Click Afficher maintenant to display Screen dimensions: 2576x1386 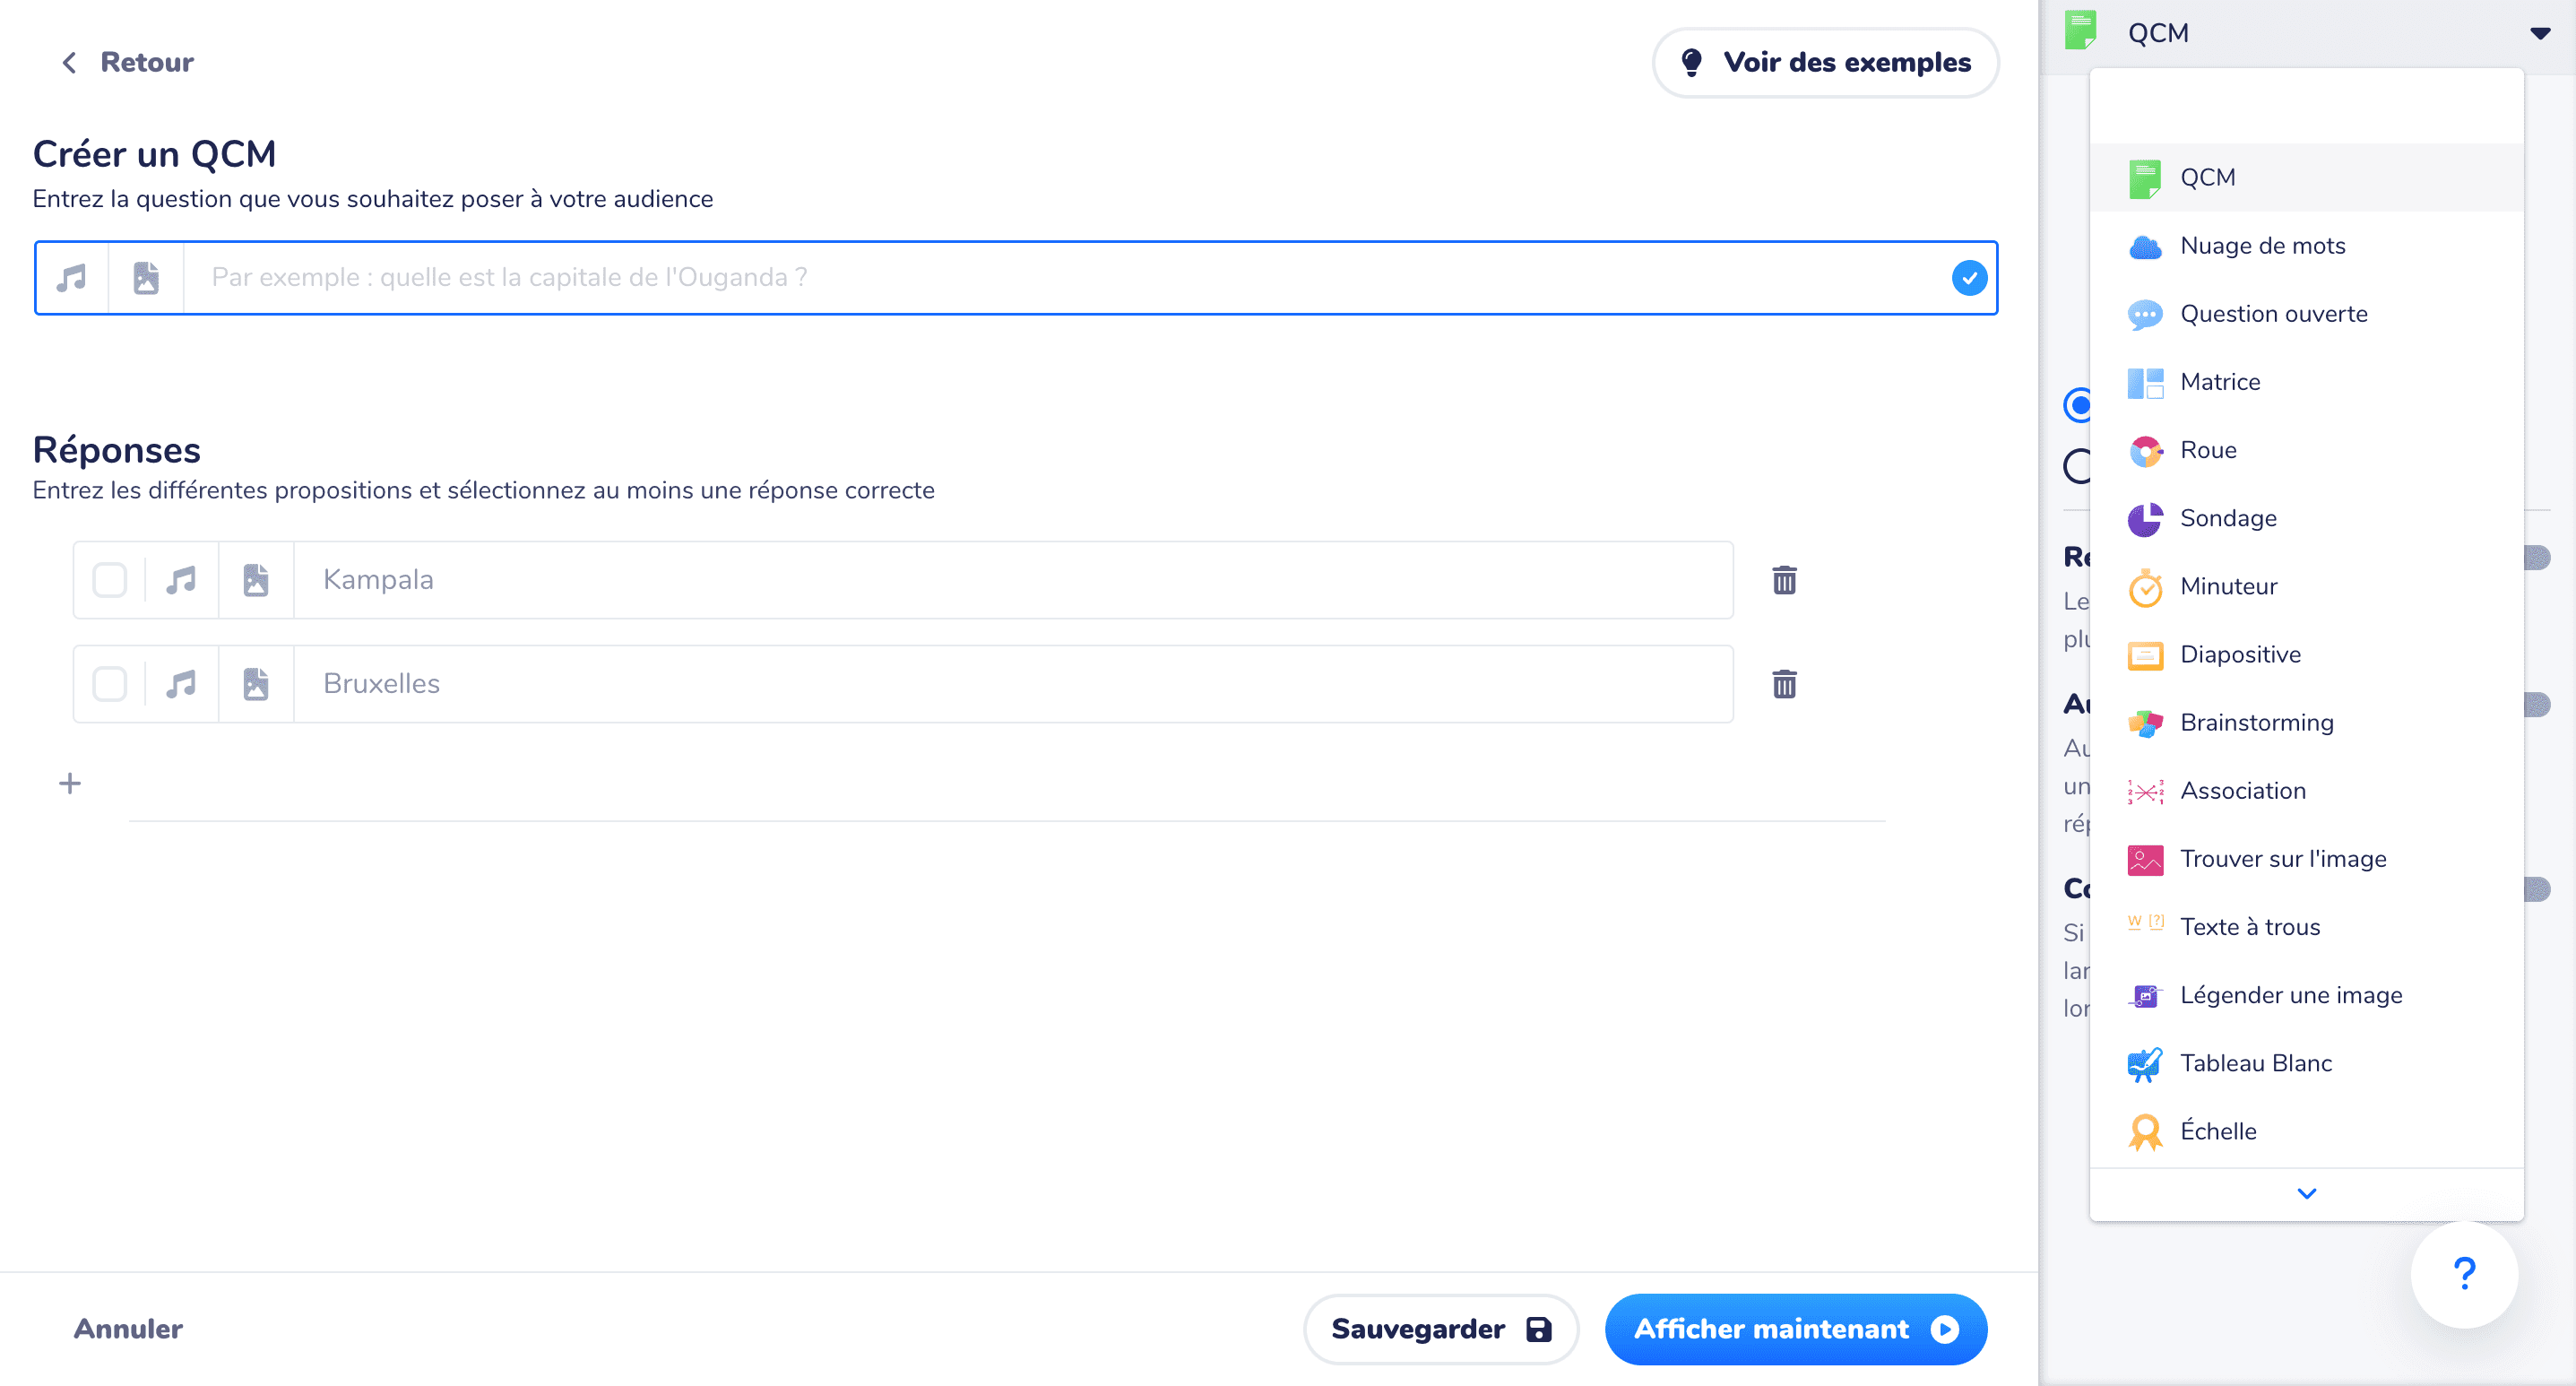pyautogui.click(x=1793, y=1330)
